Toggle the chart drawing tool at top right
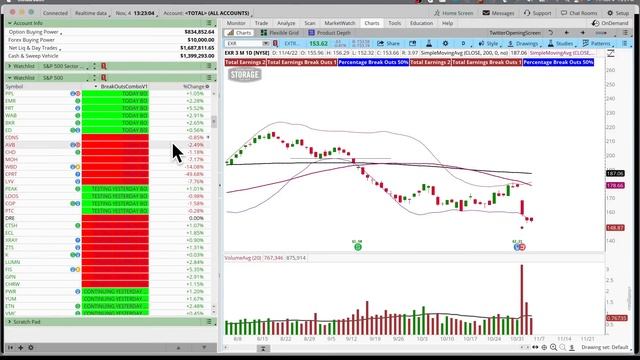Screen dimensions: 640x360 click(611, 53)
